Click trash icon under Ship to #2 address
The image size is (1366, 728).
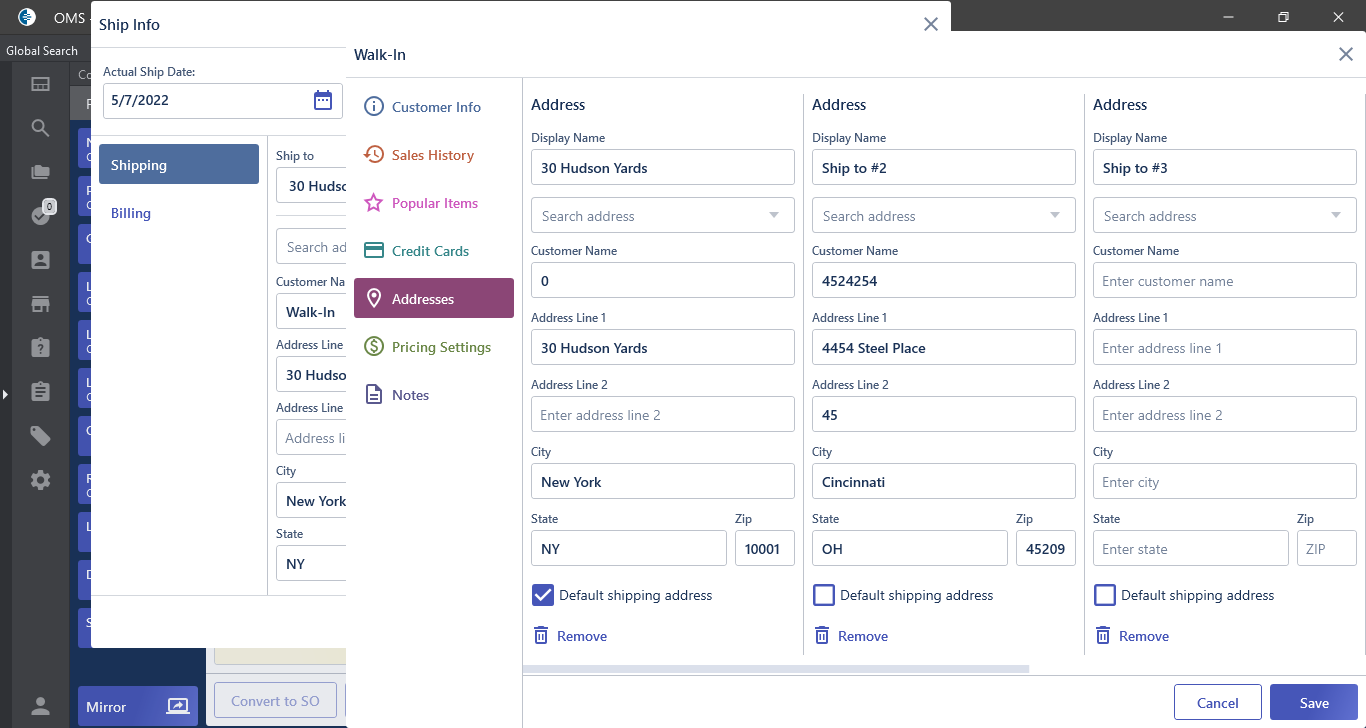coord(822,635)
